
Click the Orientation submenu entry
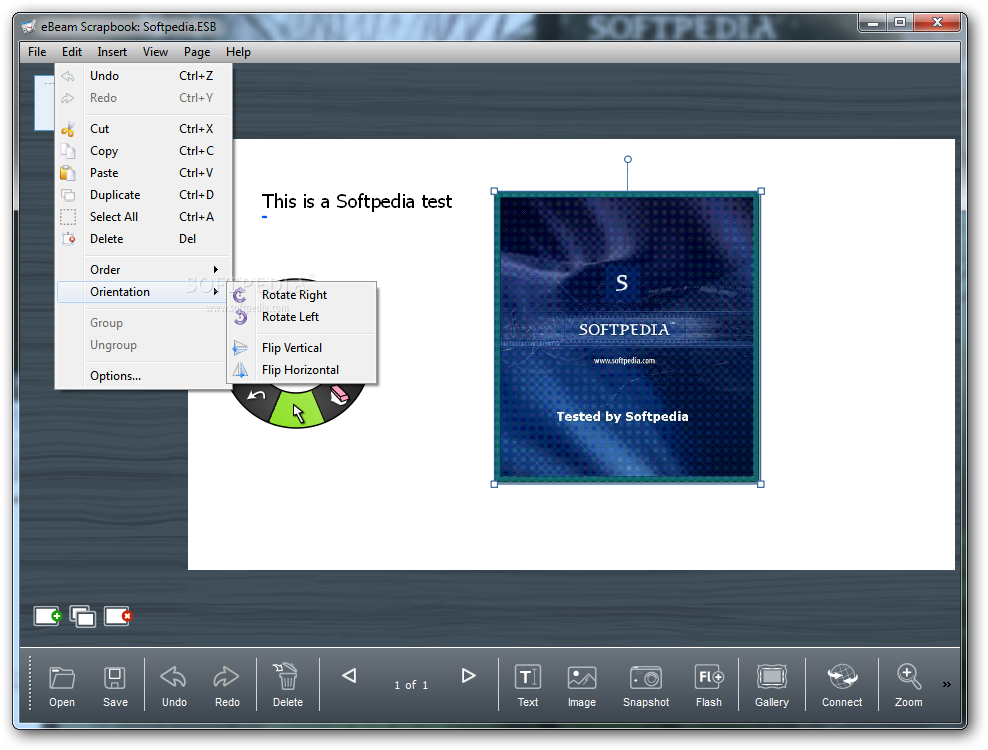(x=144, y=292)
